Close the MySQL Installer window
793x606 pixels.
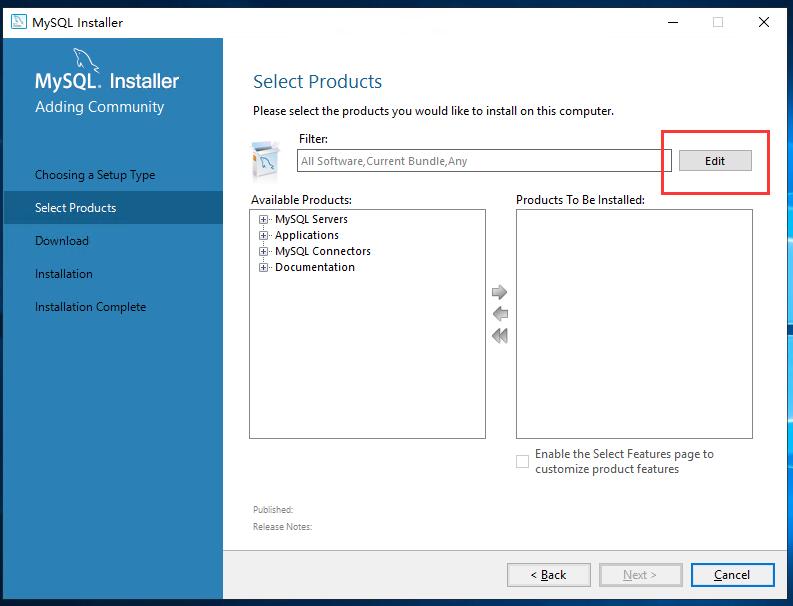point(764,22)
